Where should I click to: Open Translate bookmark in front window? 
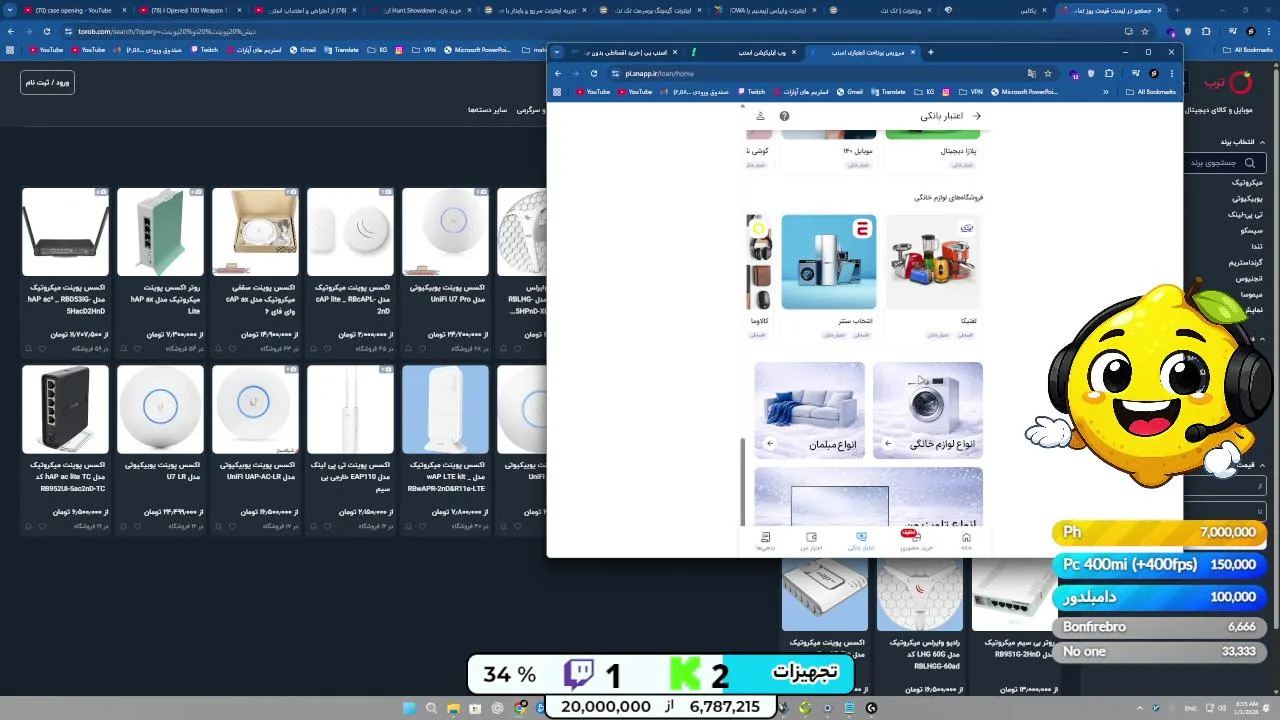(x=888, y=92)
